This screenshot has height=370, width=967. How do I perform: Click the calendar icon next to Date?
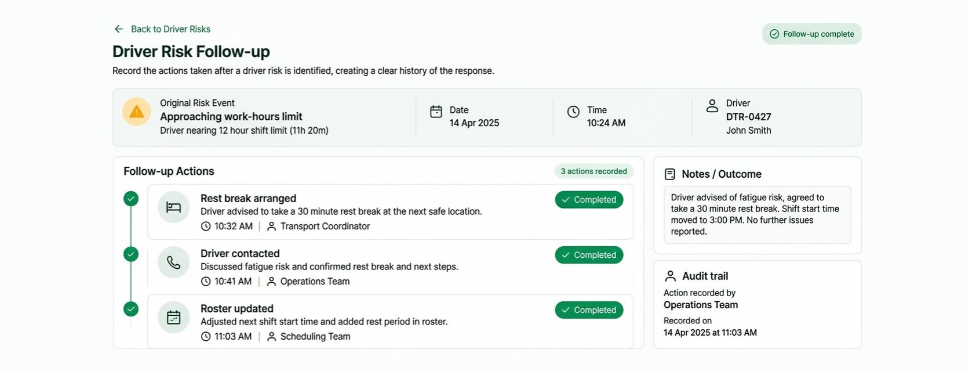coord(436,112)
